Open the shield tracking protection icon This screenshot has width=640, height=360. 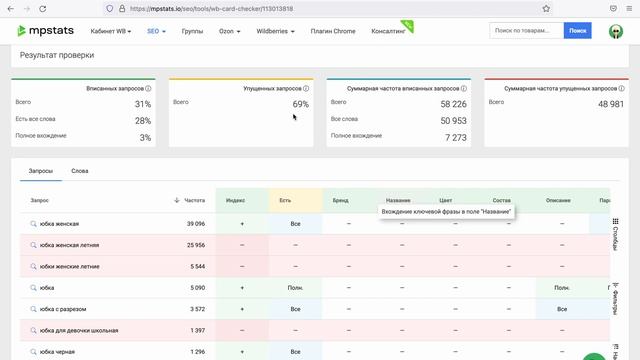(109, 9)
